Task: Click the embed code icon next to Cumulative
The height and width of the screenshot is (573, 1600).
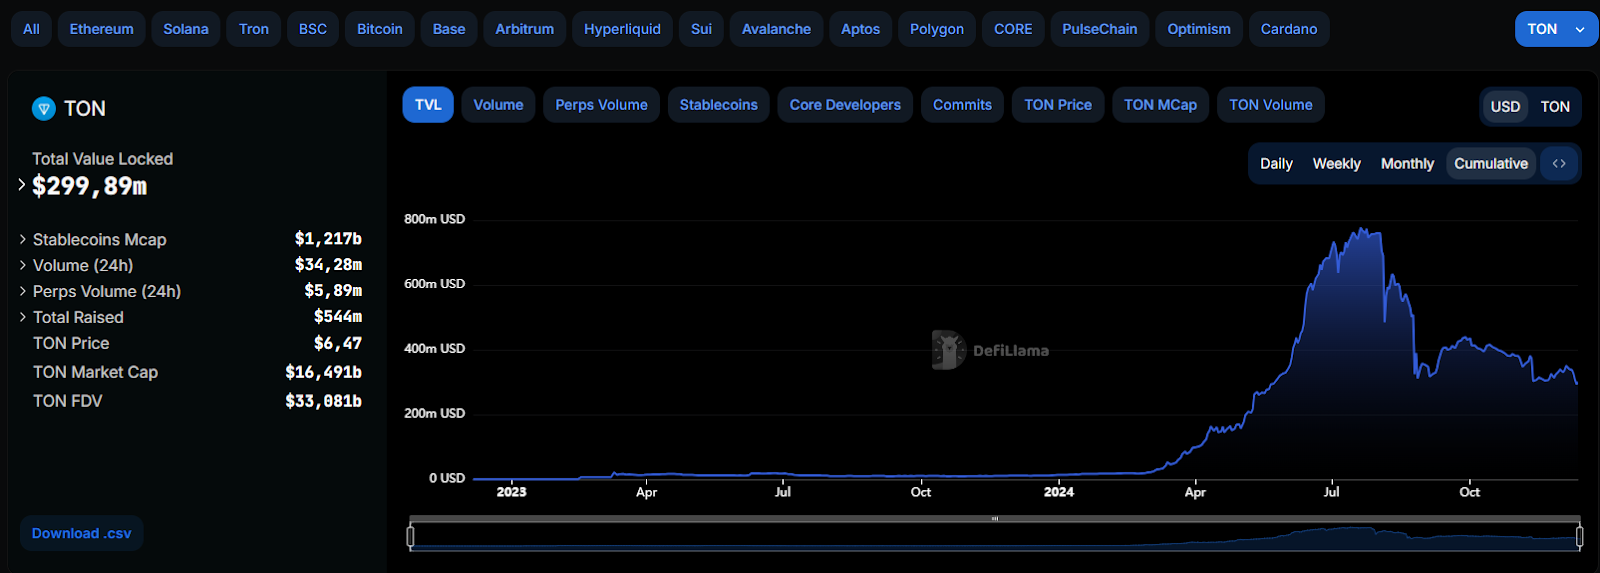Action: point(1559,164)
